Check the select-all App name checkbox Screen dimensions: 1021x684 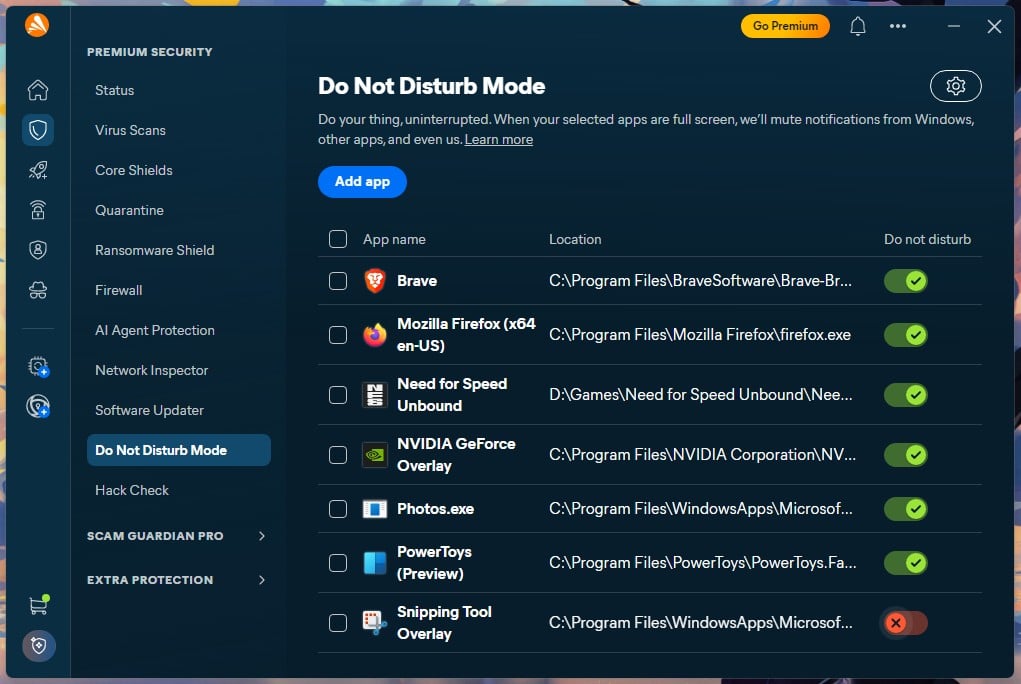point(338,239)
